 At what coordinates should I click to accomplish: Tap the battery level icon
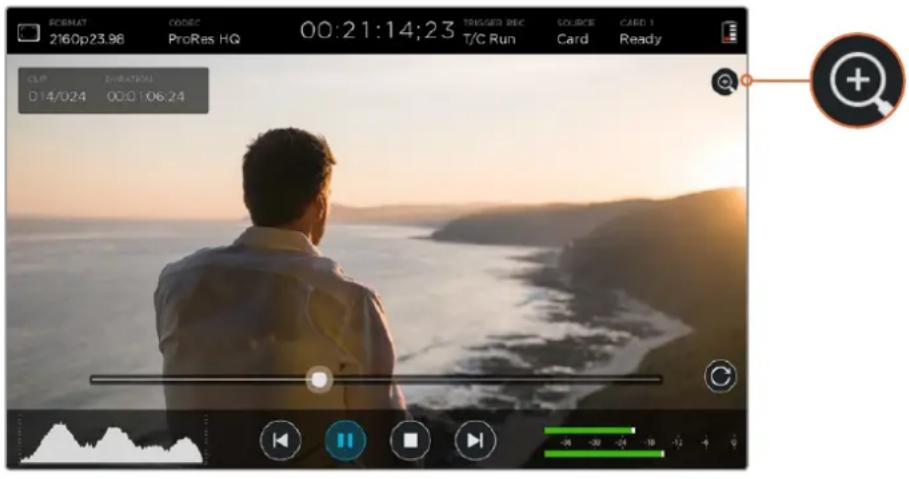coord(730,32)
